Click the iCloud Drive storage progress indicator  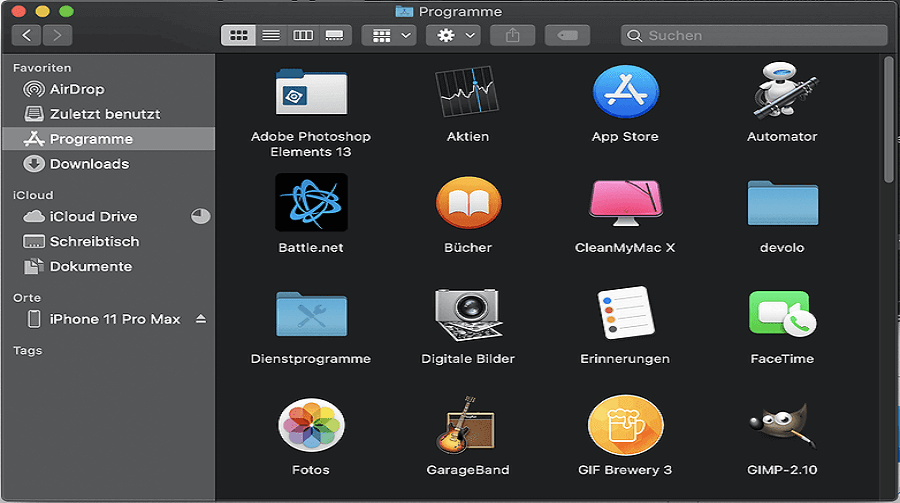[x=200, y=216]
